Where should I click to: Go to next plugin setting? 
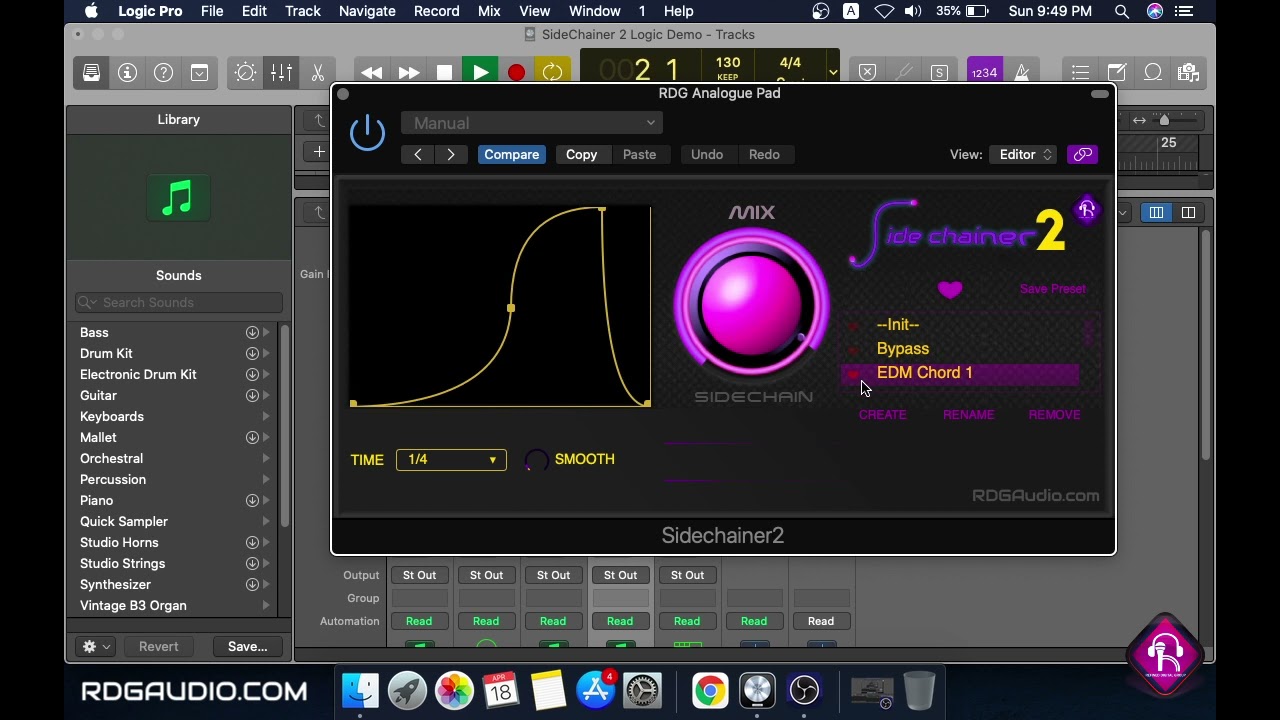tap(451, 154)
